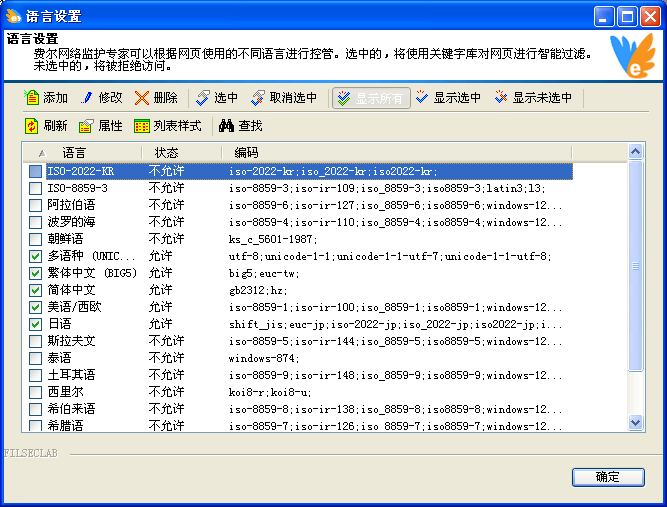Click the 修改 (Modify) pencil icon

click(87, 98)
